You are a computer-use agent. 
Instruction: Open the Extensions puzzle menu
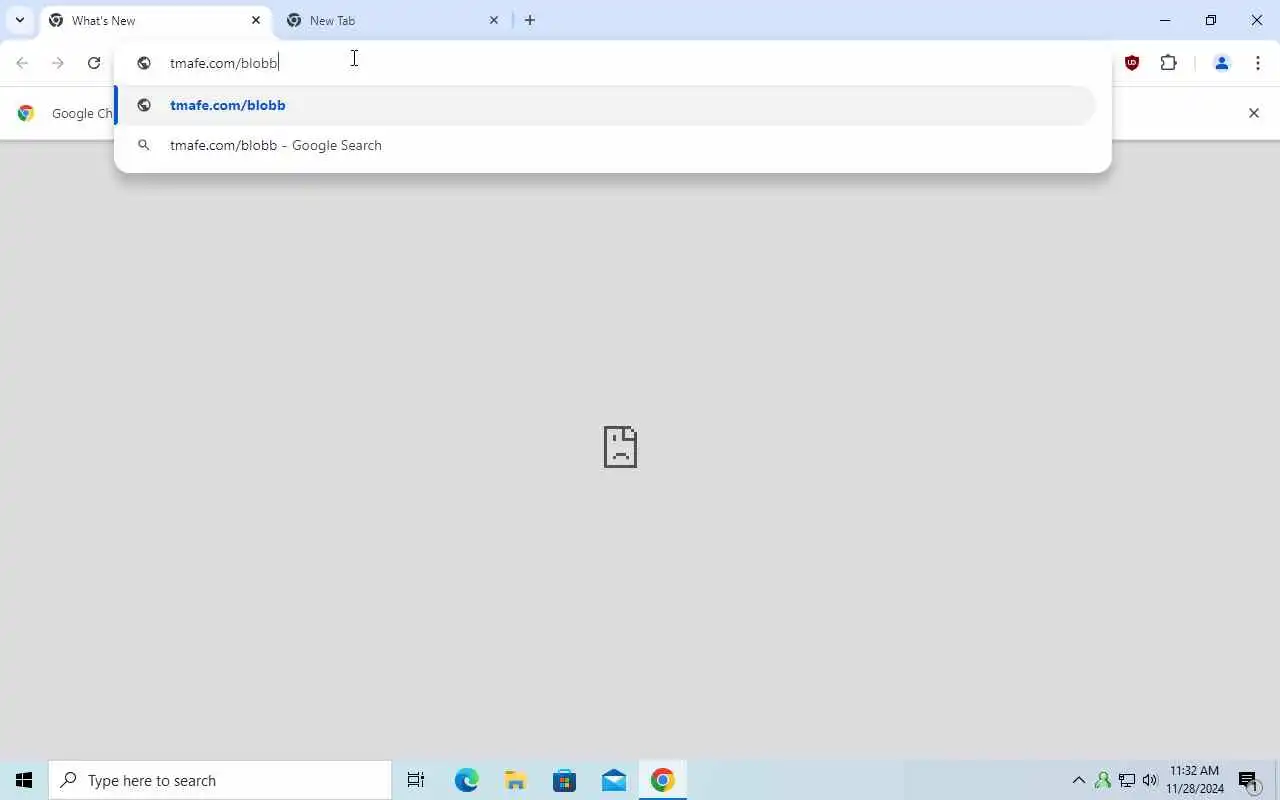[x=1168, y=63]
